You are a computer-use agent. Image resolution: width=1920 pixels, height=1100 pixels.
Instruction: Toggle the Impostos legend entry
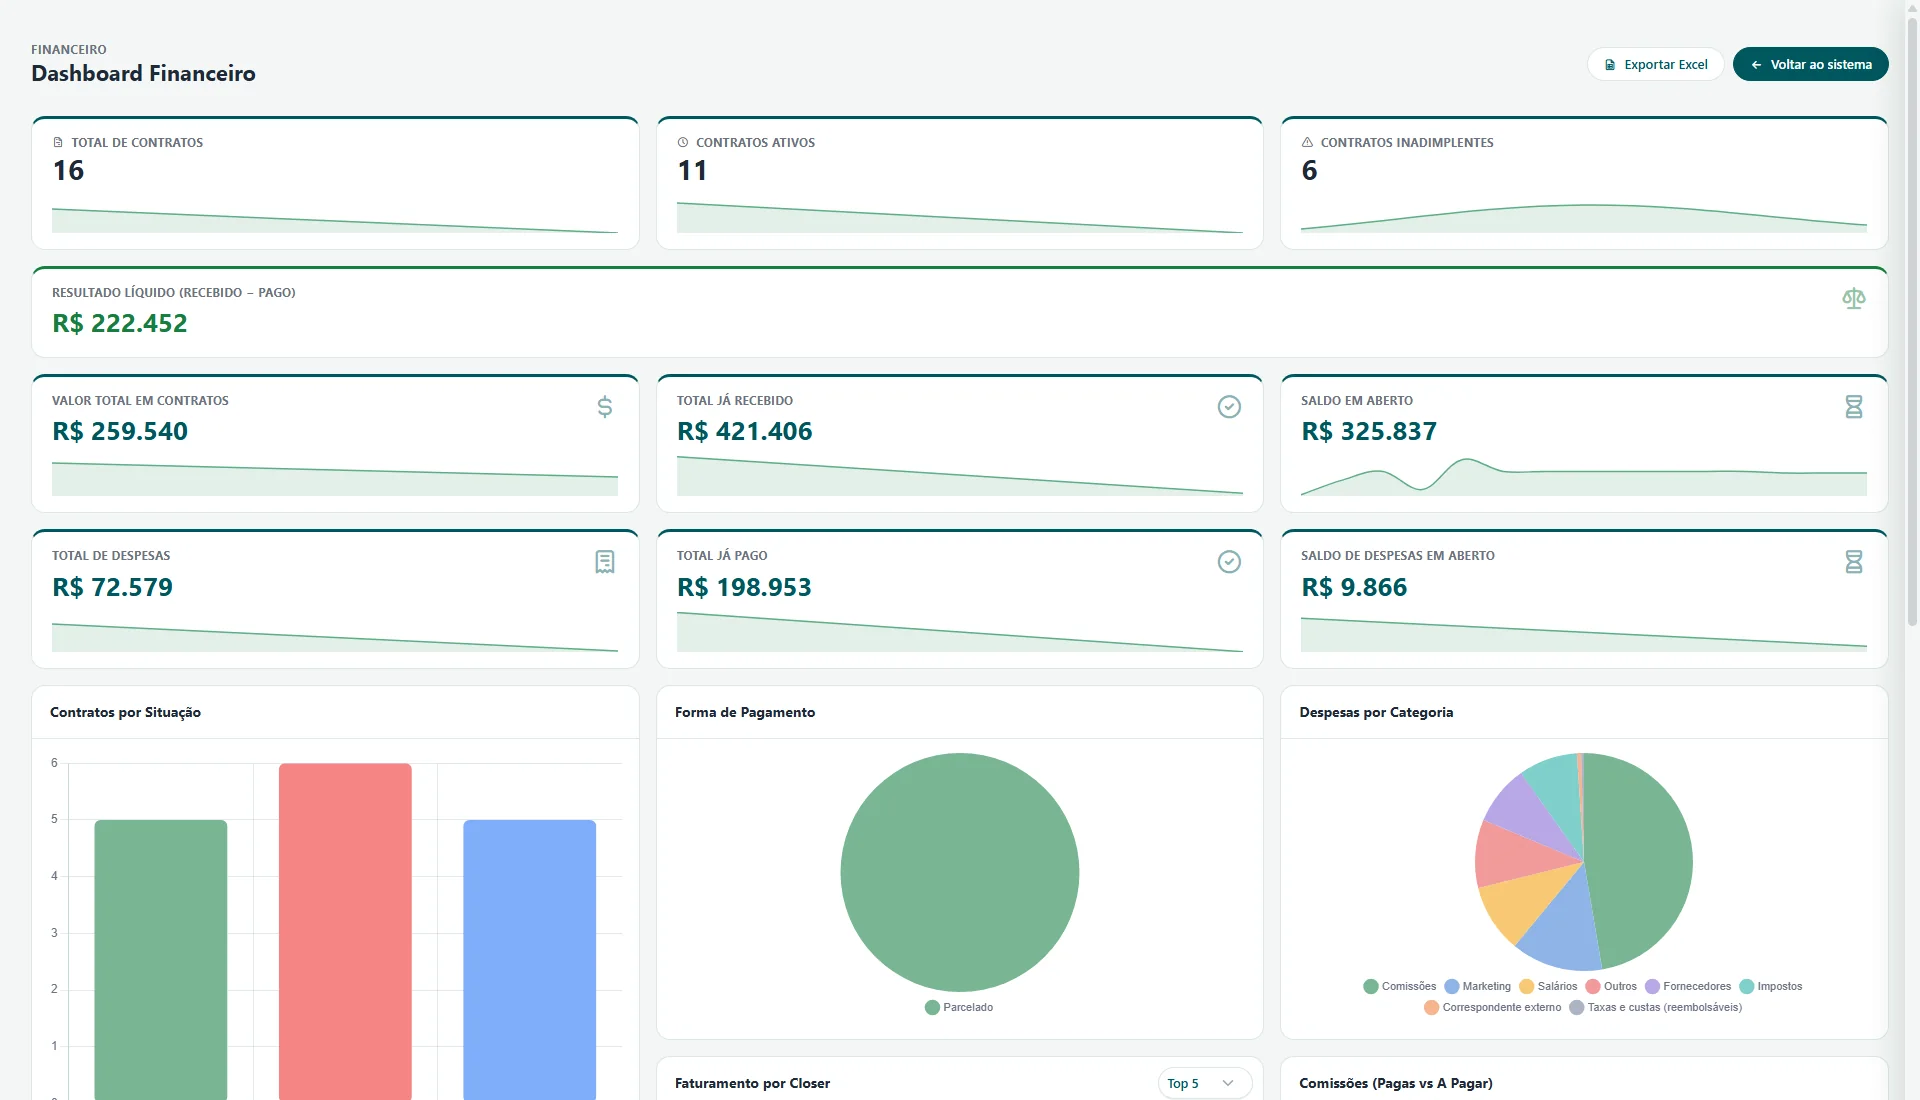tap(1771, 986)
